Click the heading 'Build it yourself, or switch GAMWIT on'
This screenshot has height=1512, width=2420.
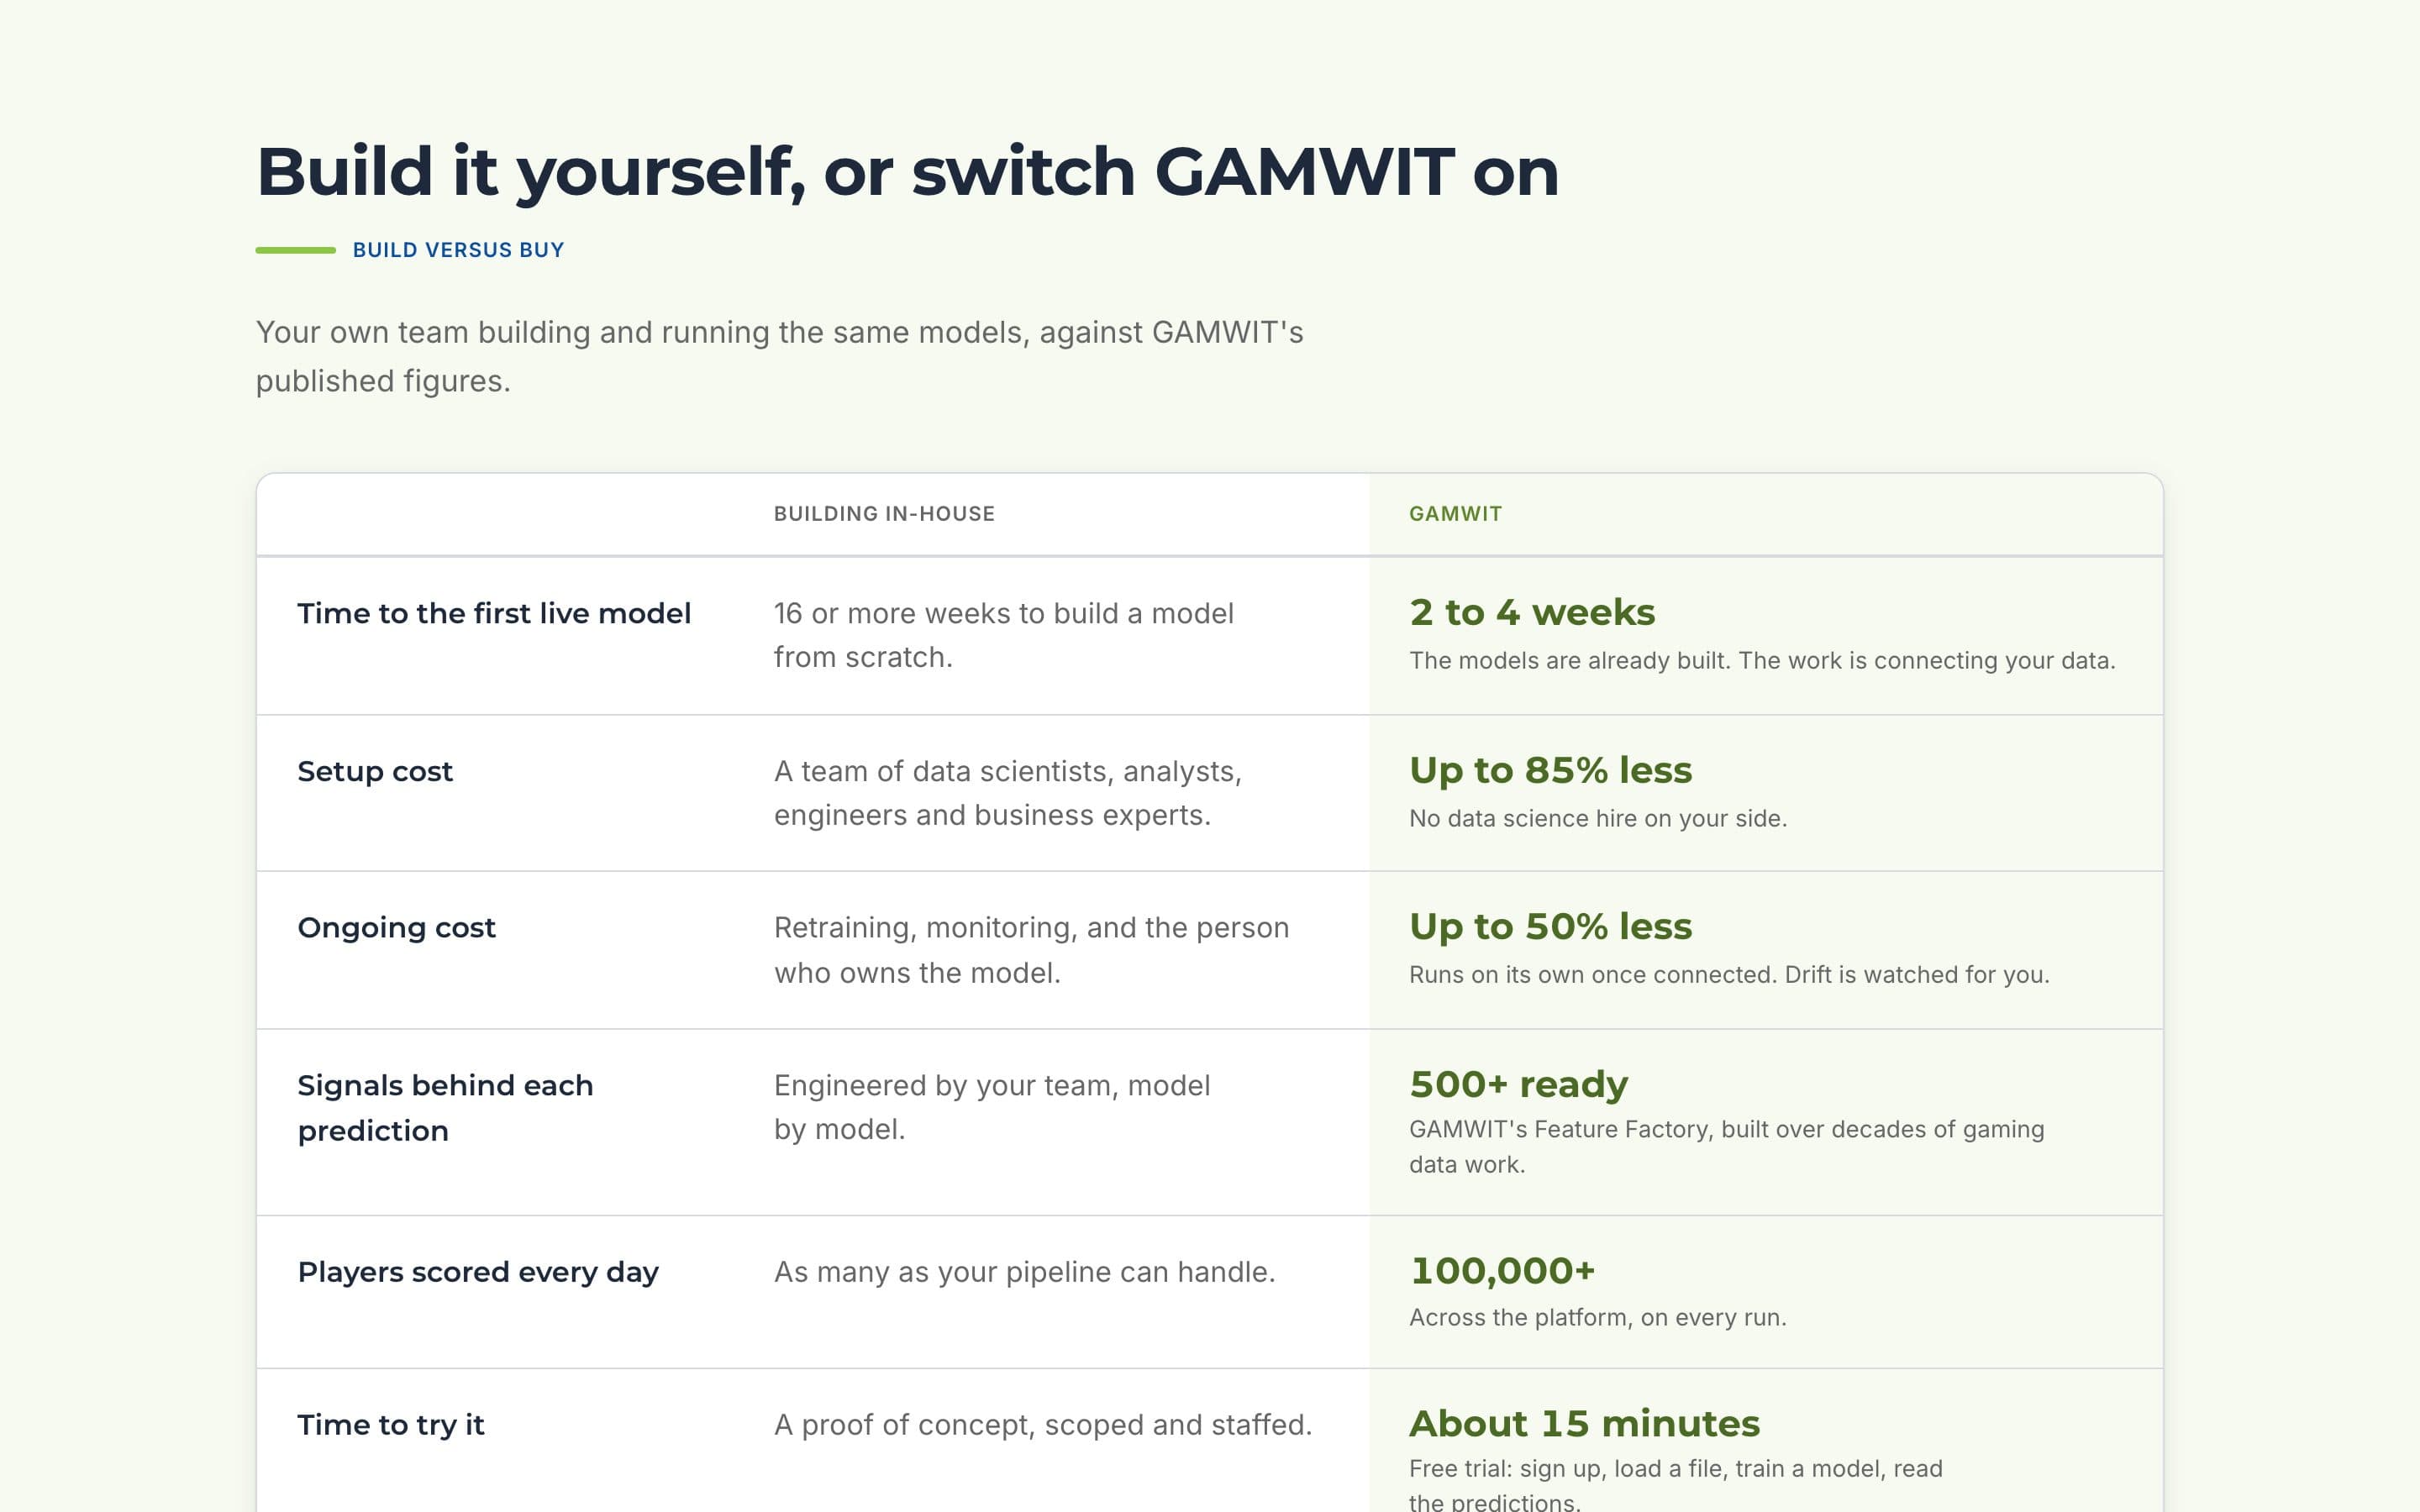pyautogui.click(x=907, y=172)
